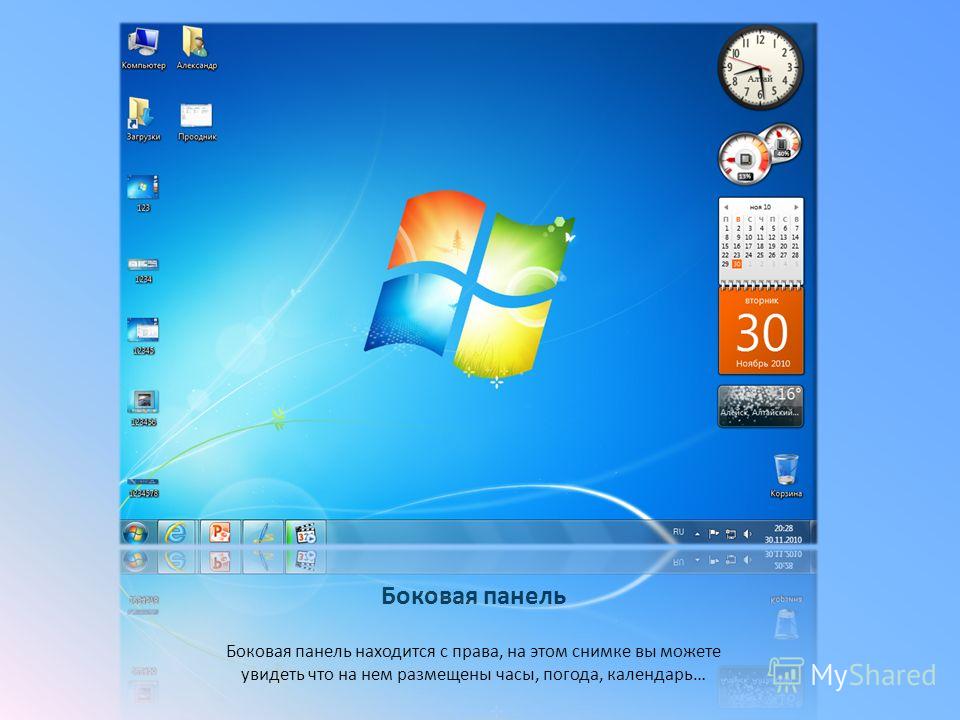Go to previous month in calendar gadget

point(726,207)
